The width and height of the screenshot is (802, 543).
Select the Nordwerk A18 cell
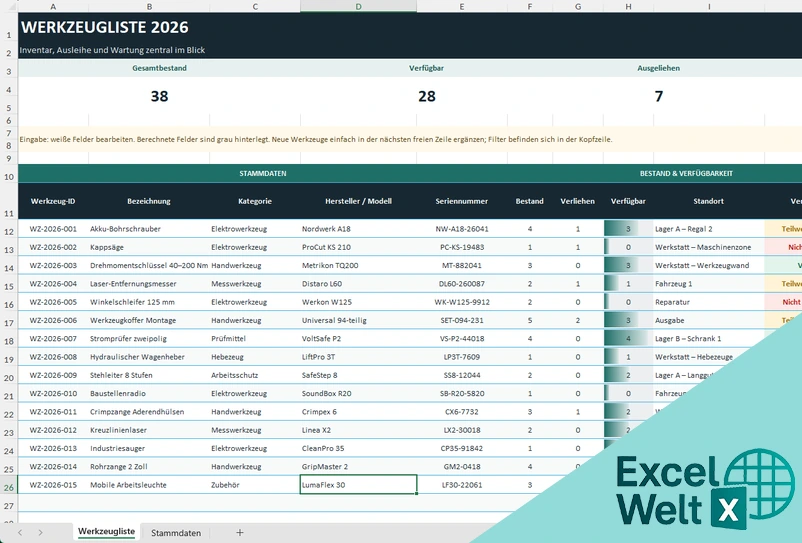coord(358,229)
